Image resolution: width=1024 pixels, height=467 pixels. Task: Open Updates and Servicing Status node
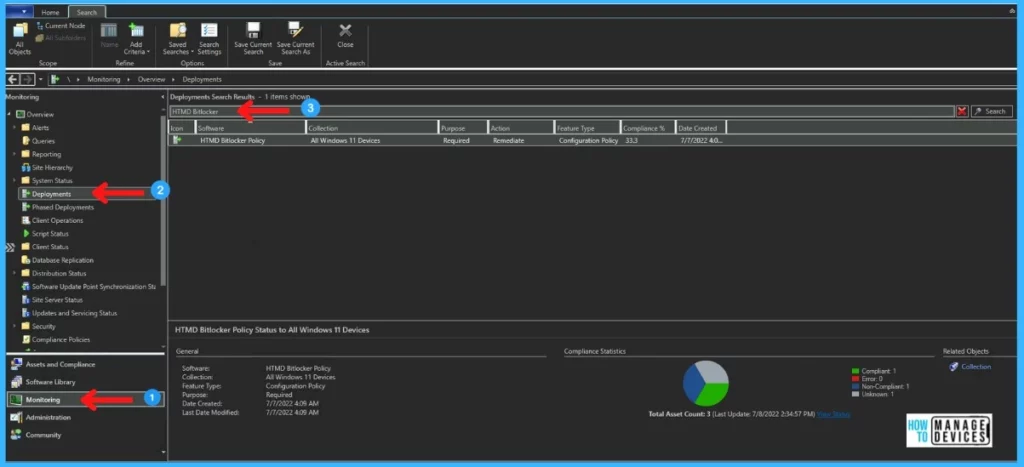pos(69,313)
